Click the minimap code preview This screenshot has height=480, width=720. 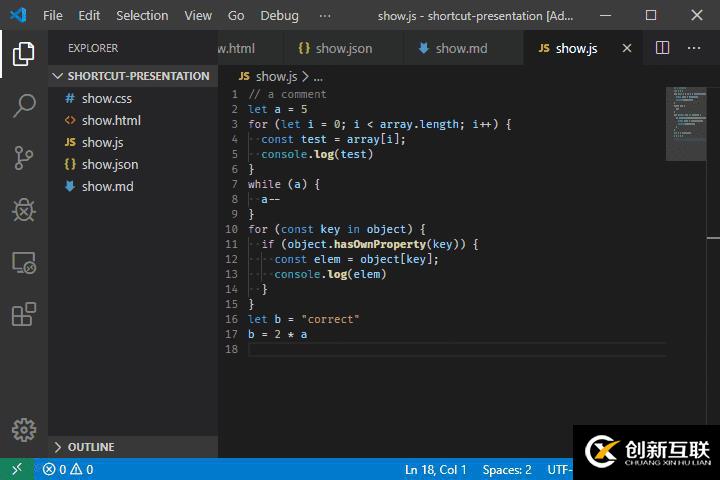click(686, 123)
